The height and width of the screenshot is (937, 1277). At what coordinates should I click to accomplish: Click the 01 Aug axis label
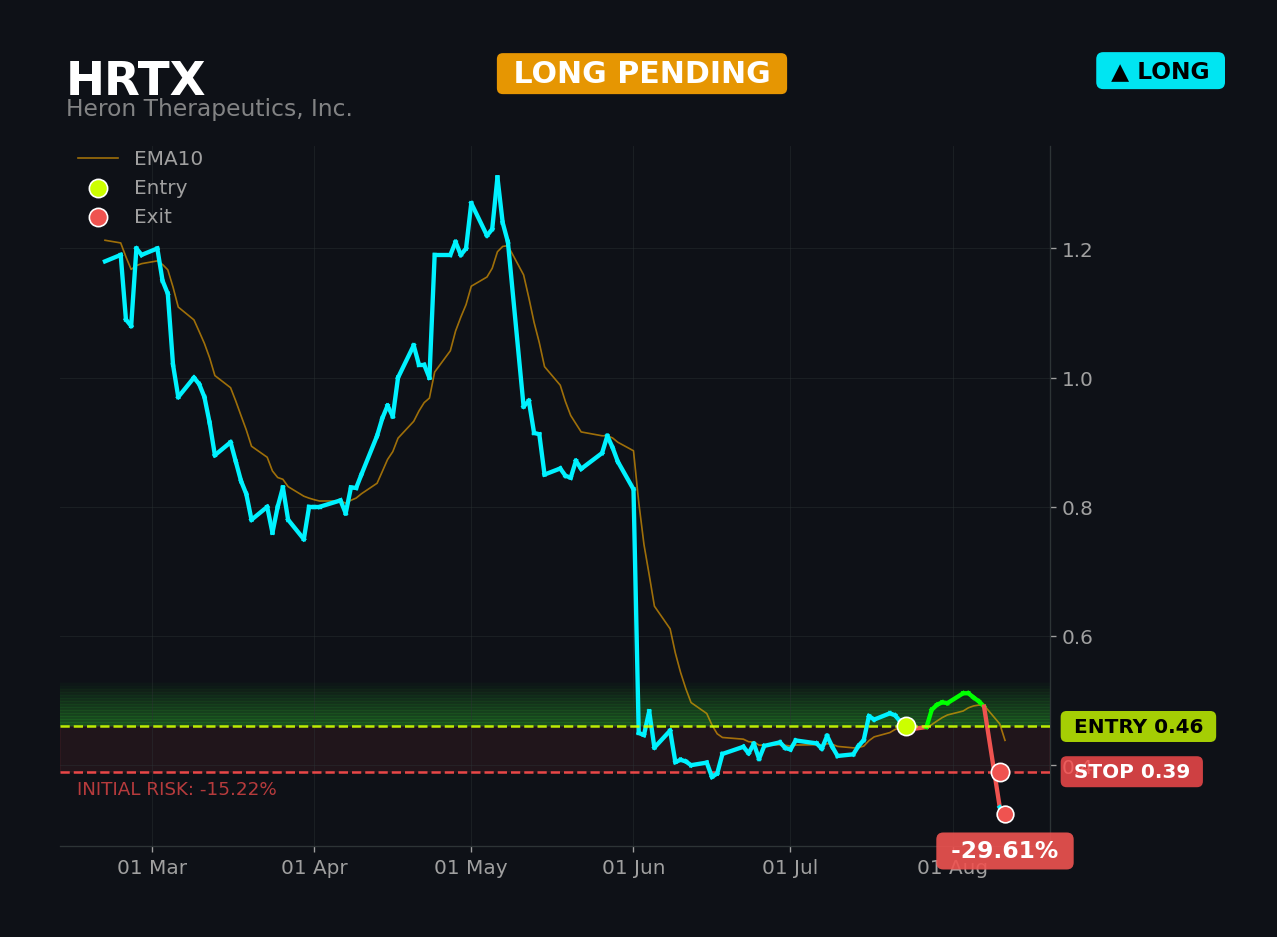pos(952,868)
